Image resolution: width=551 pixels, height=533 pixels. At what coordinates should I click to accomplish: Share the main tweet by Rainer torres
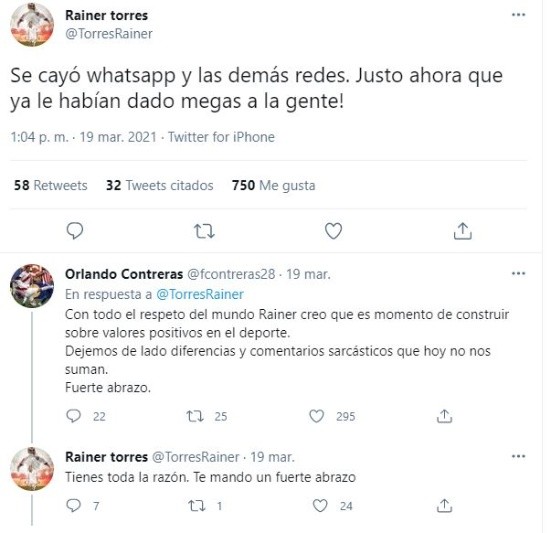[462, 231]
